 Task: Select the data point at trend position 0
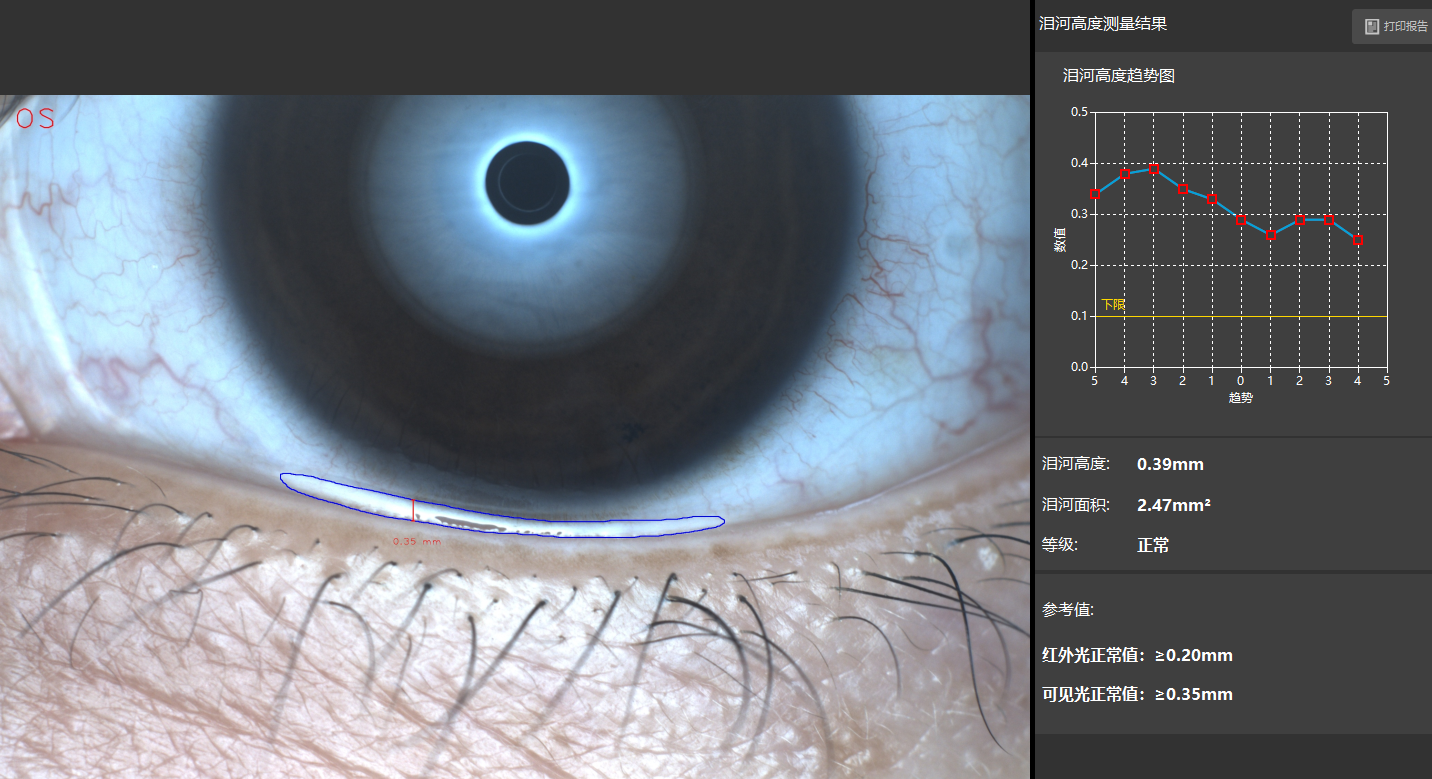[1241, 220]
